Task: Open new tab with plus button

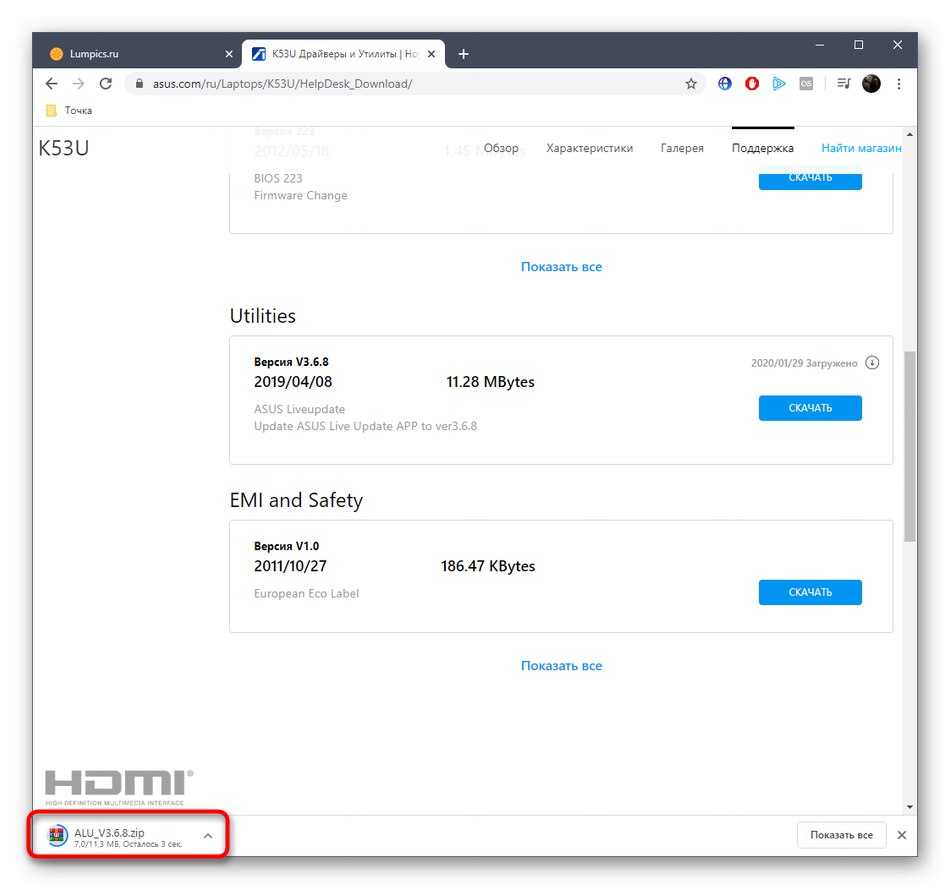Action: point(463,54)
